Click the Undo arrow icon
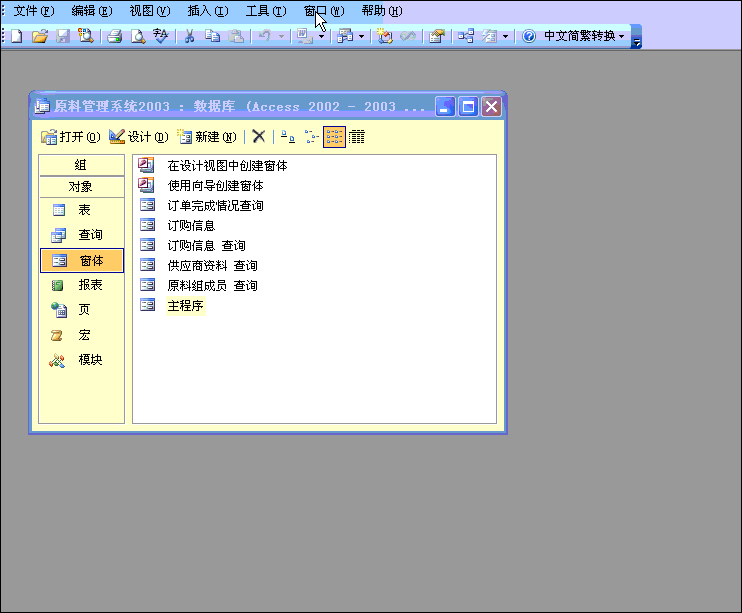Image resolution: width=742 pixels, height=613 pixels. click(265, 36)
